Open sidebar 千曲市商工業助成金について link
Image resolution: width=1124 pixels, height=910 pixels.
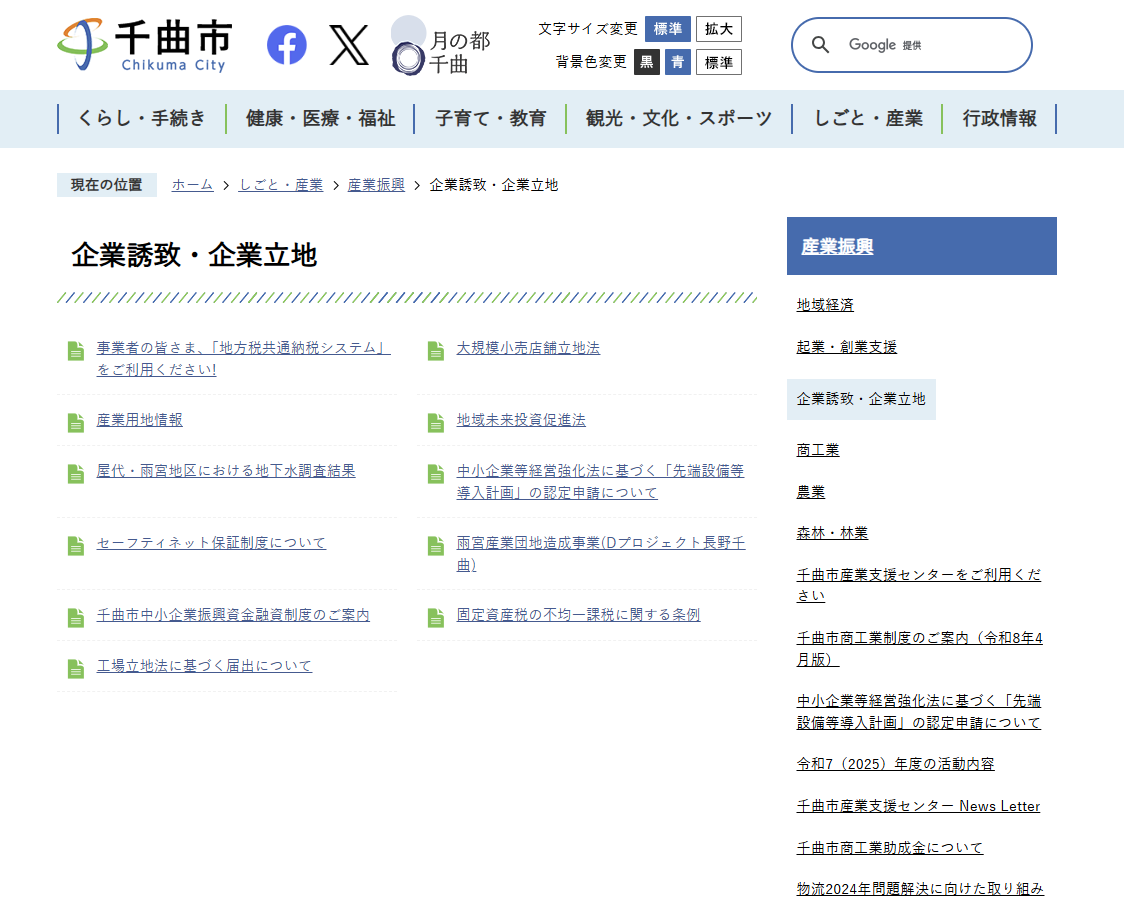[890, 848]
